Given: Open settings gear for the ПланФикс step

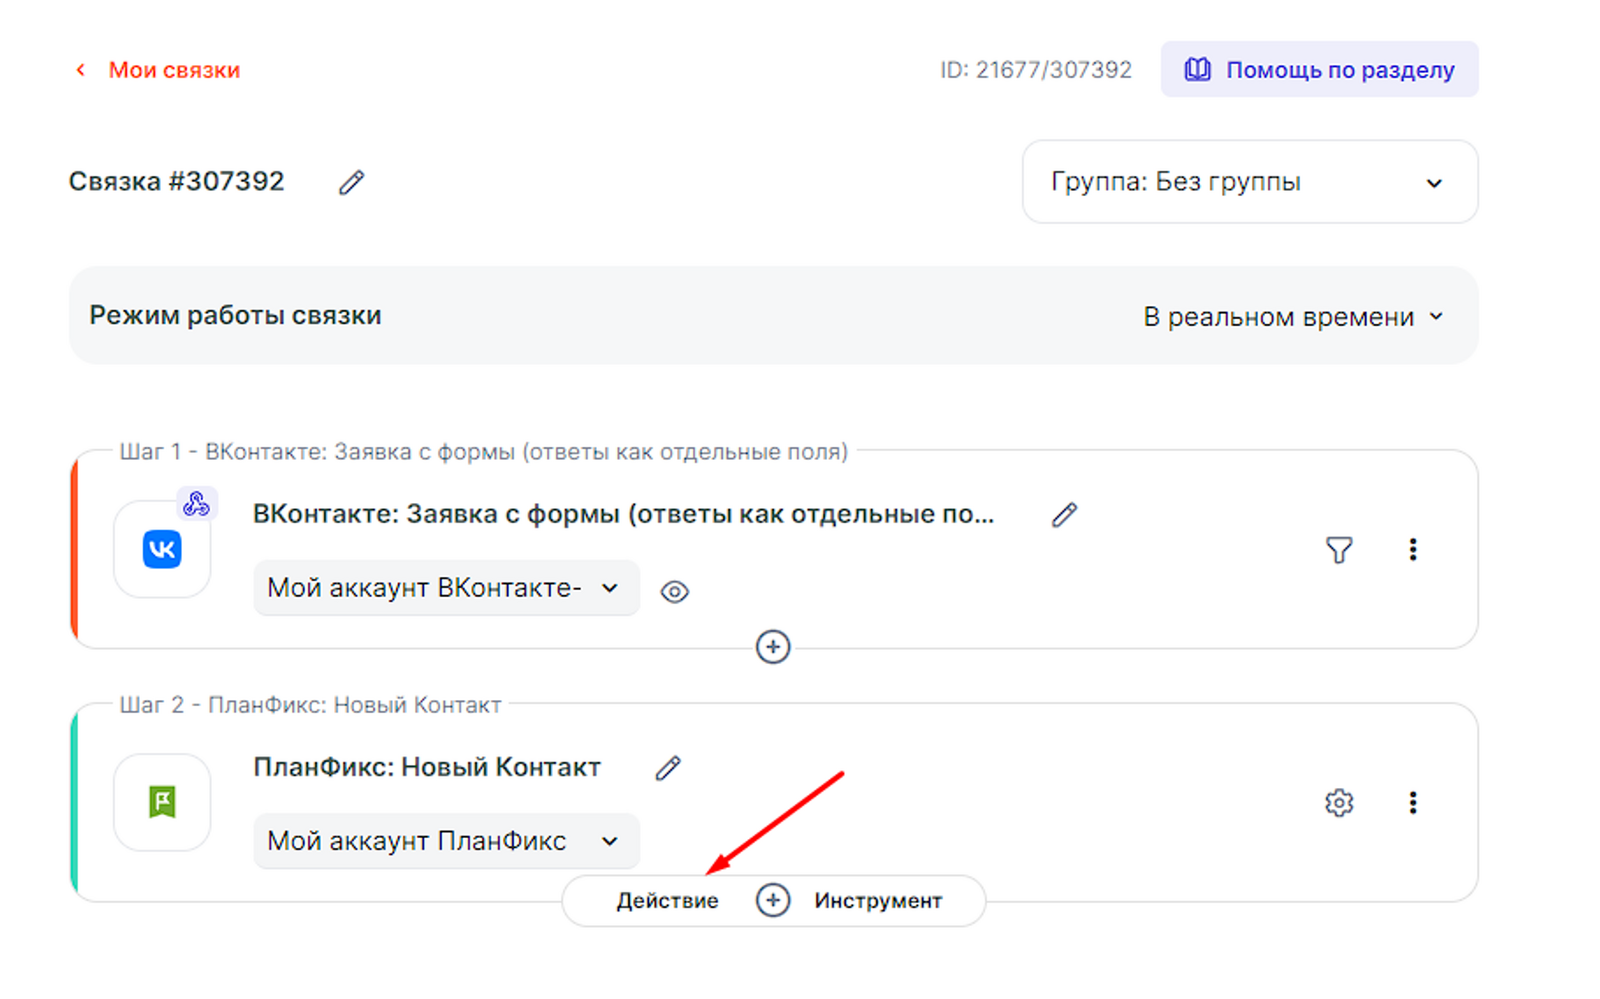Looking at the screenshot, I should [x=1339, y=803].
